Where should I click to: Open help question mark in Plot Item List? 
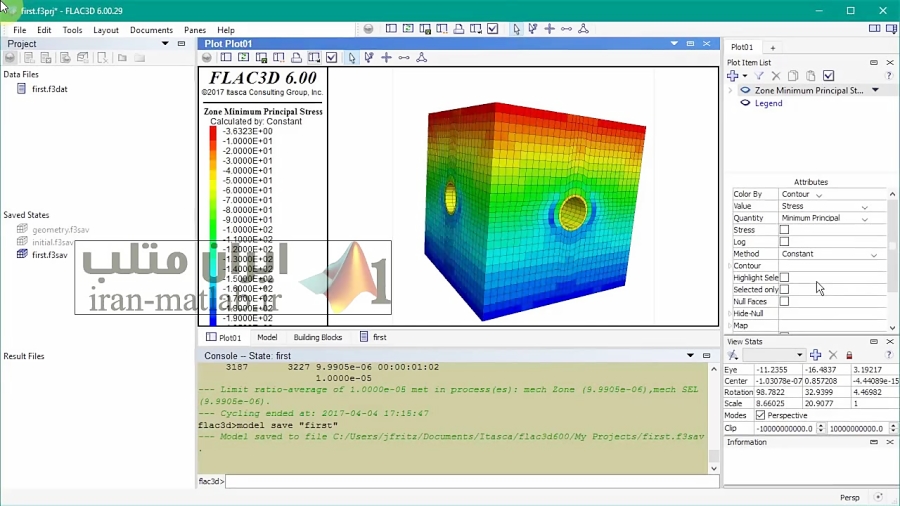(x=889, y=76)
